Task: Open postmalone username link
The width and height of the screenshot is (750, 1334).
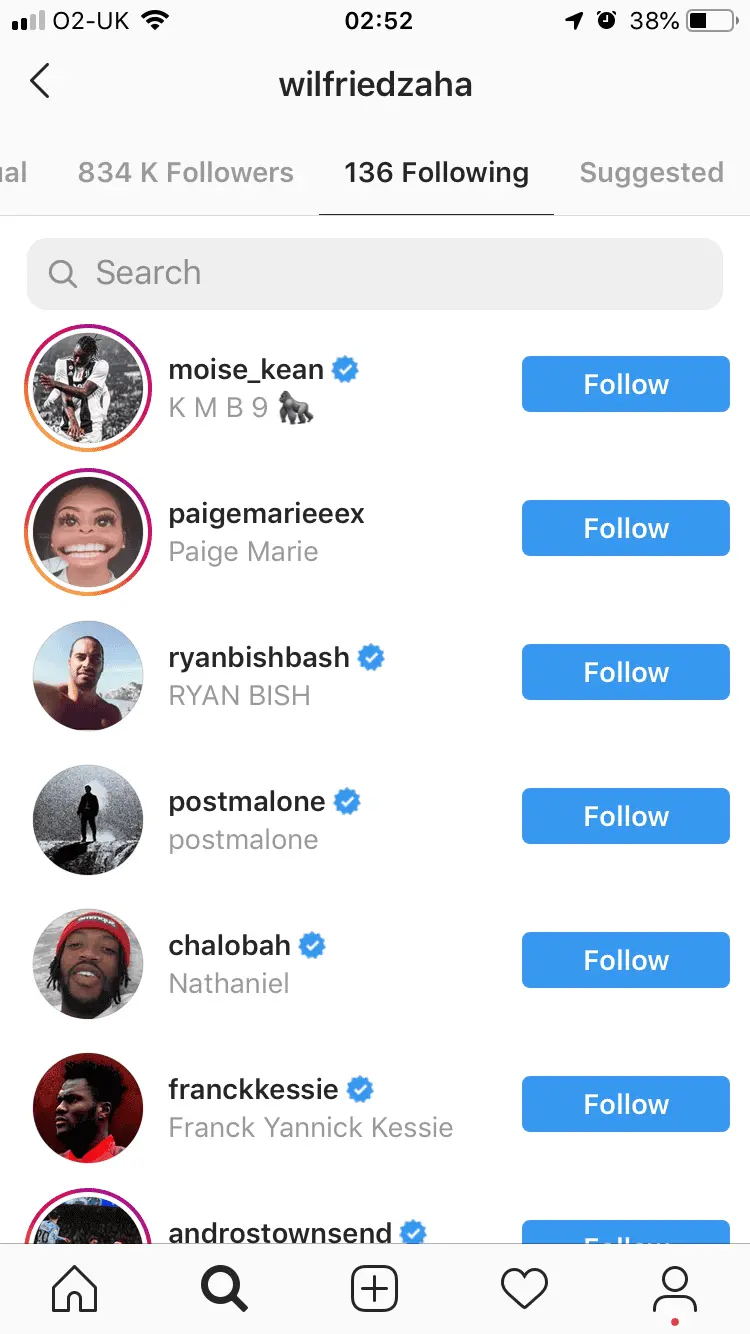Action: 247,802
